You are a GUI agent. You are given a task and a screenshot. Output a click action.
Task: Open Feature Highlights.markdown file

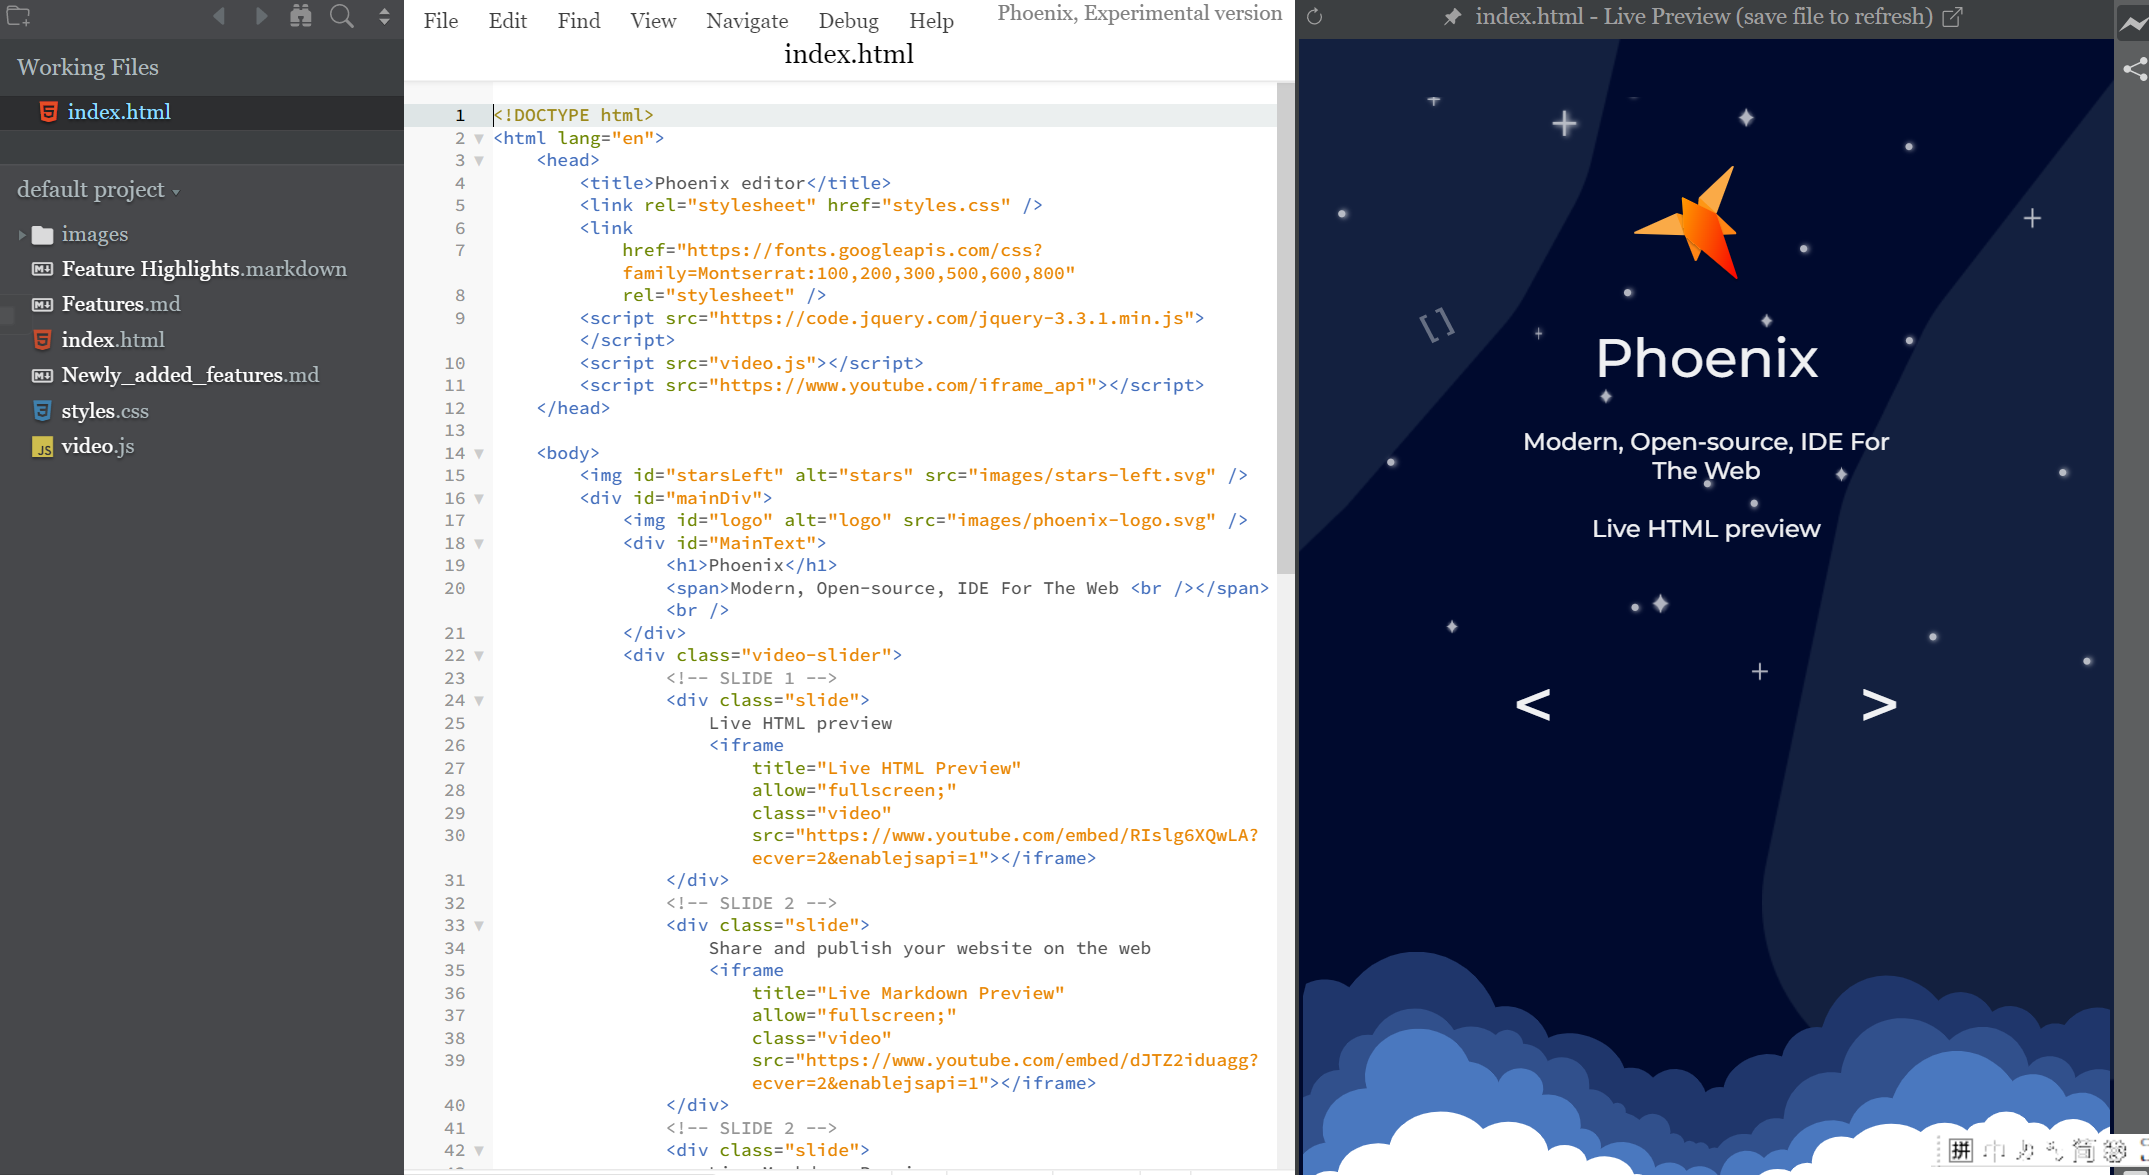tap(204, 269)
